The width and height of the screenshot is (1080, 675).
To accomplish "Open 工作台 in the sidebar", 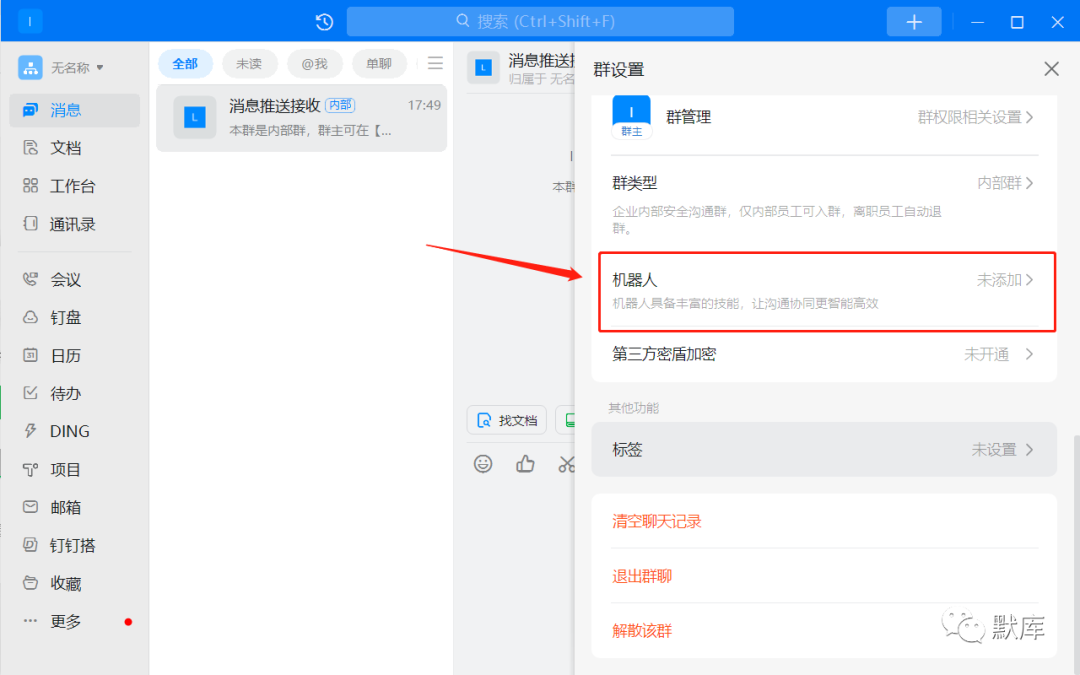I will point(74,186).
